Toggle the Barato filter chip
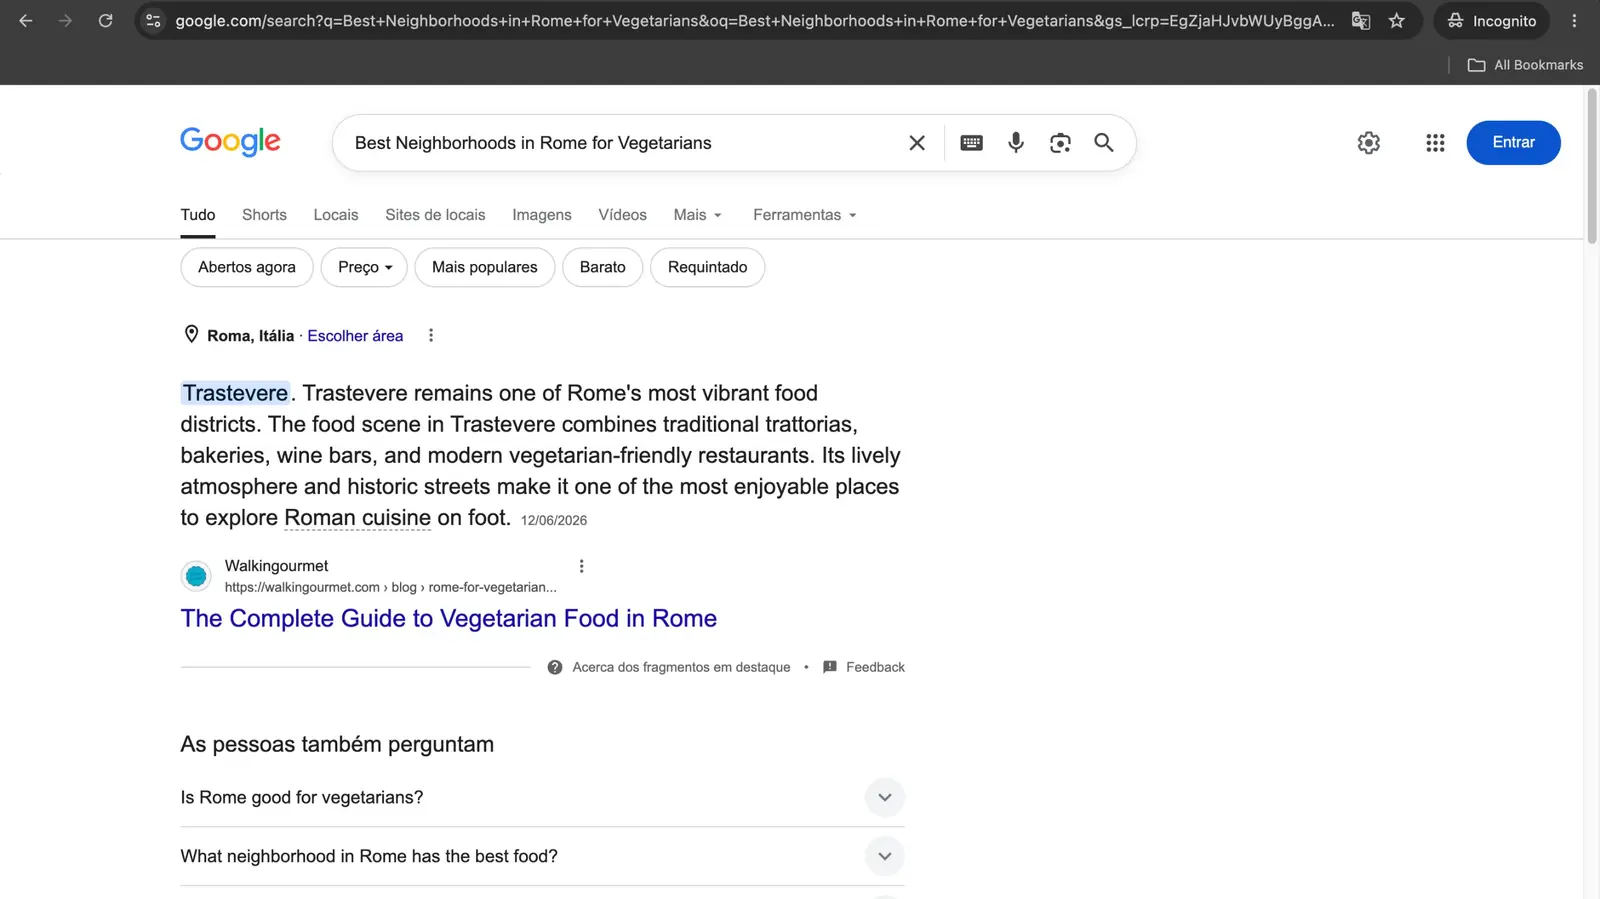1600x899 pixels. point(603,267)
